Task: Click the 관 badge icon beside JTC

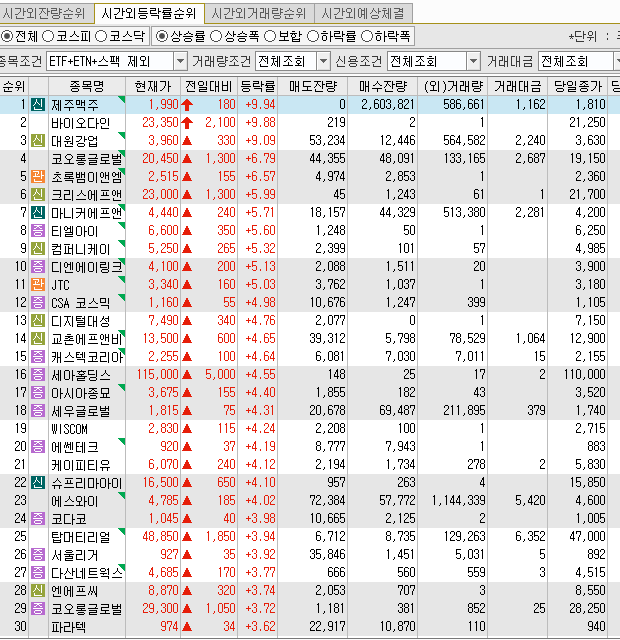Action: [x=38, y=284]
